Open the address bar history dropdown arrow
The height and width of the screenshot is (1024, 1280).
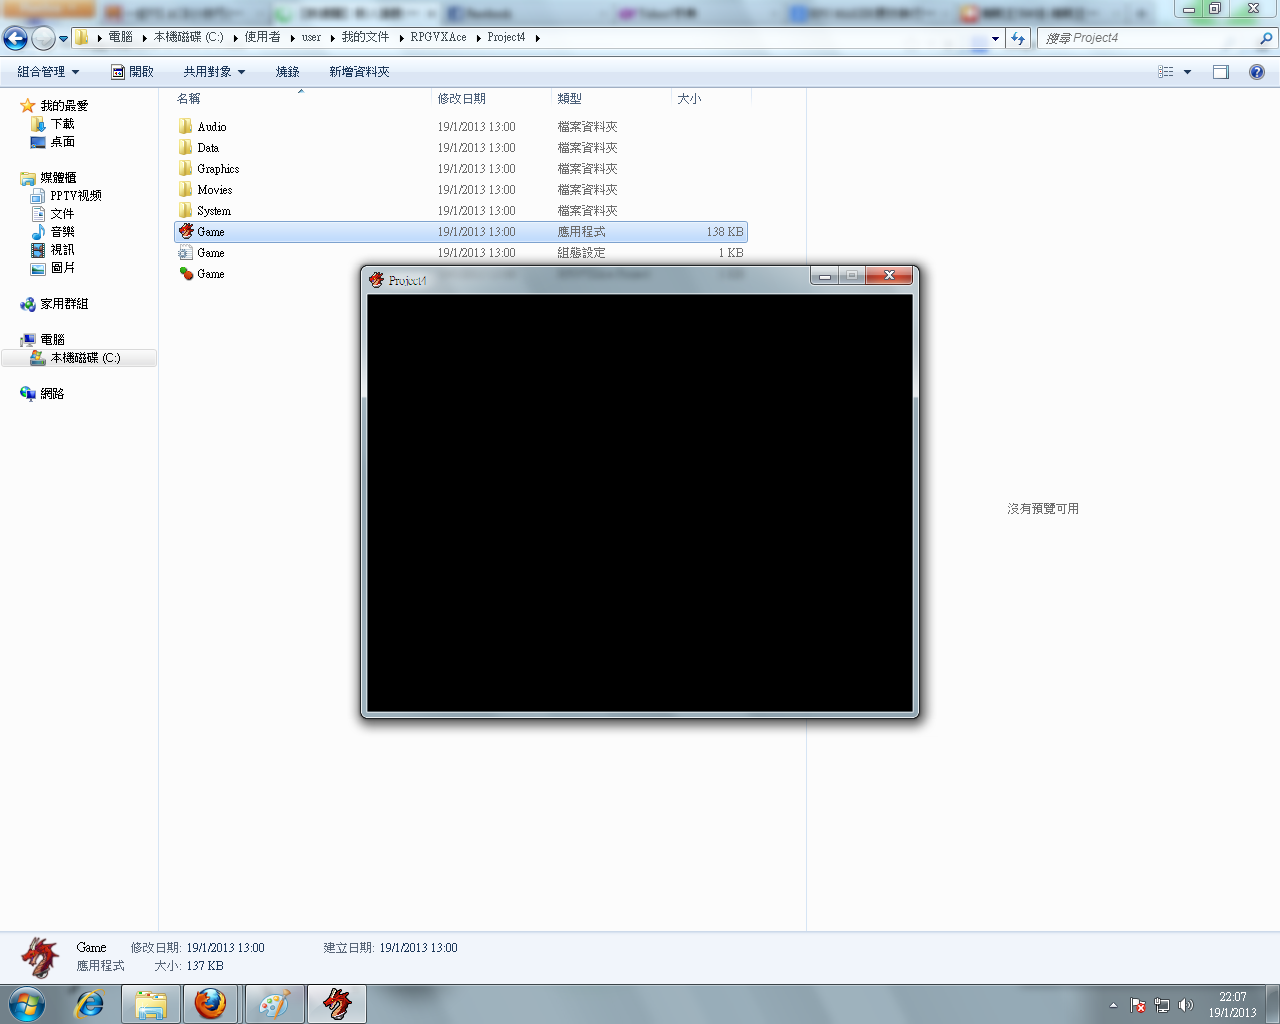coord(995,38)
